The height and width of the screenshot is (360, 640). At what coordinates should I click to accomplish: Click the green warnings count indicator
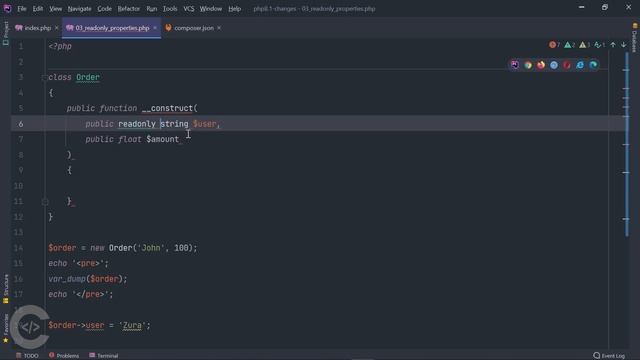click(569, 45)
